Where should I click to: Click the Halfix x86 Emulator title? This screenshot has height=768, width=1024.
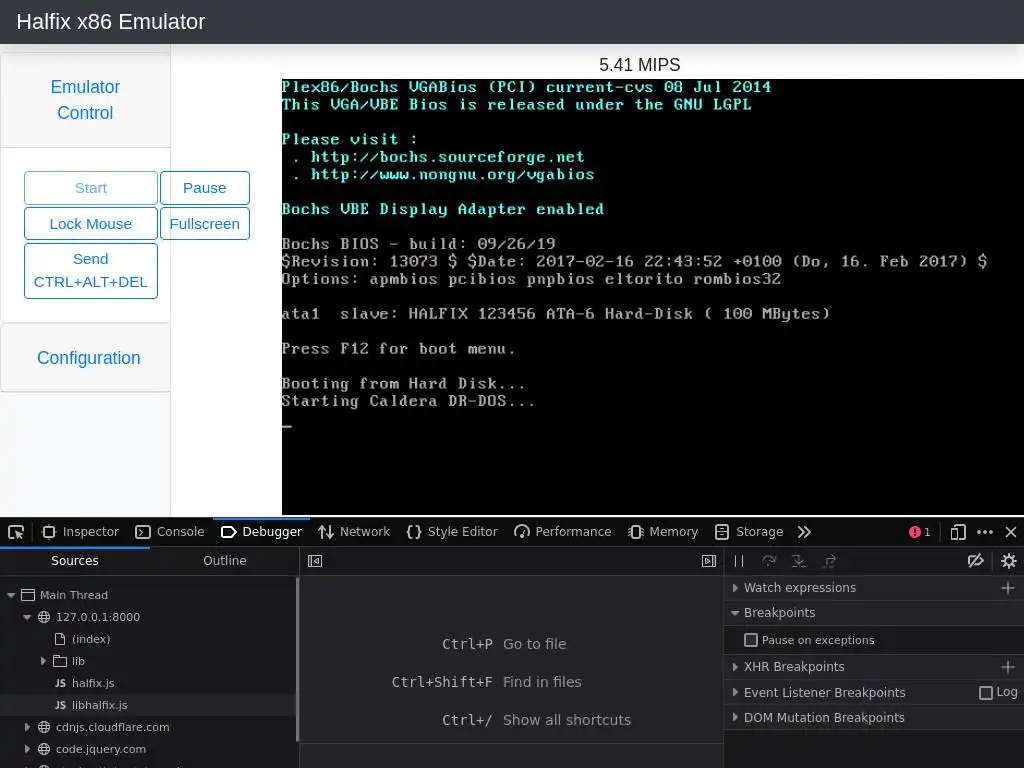[x=110, y=22]
